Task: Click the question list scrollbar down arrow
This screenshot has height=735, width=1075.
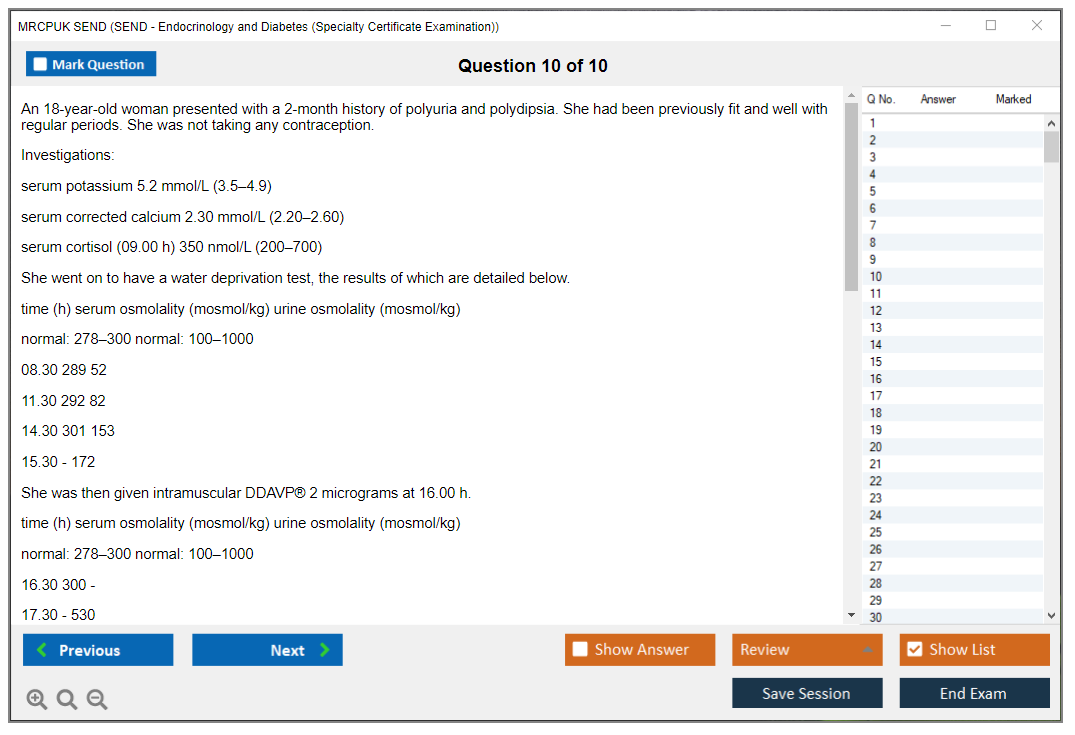Action: coord(1050,616)
